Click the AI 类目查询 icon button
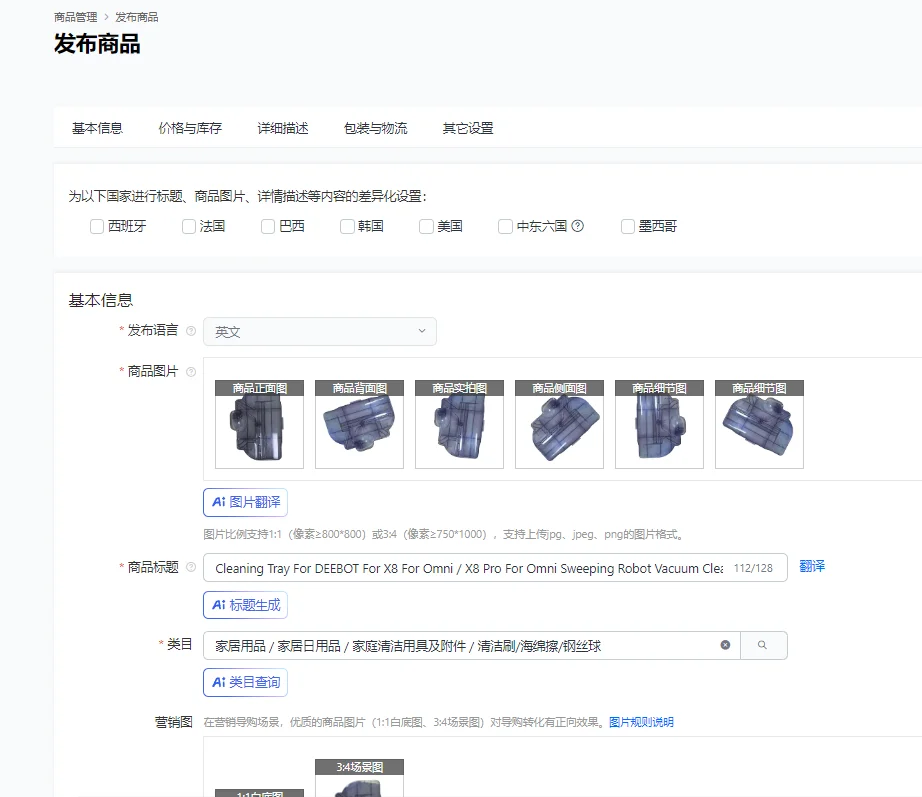 click(245, 682)
